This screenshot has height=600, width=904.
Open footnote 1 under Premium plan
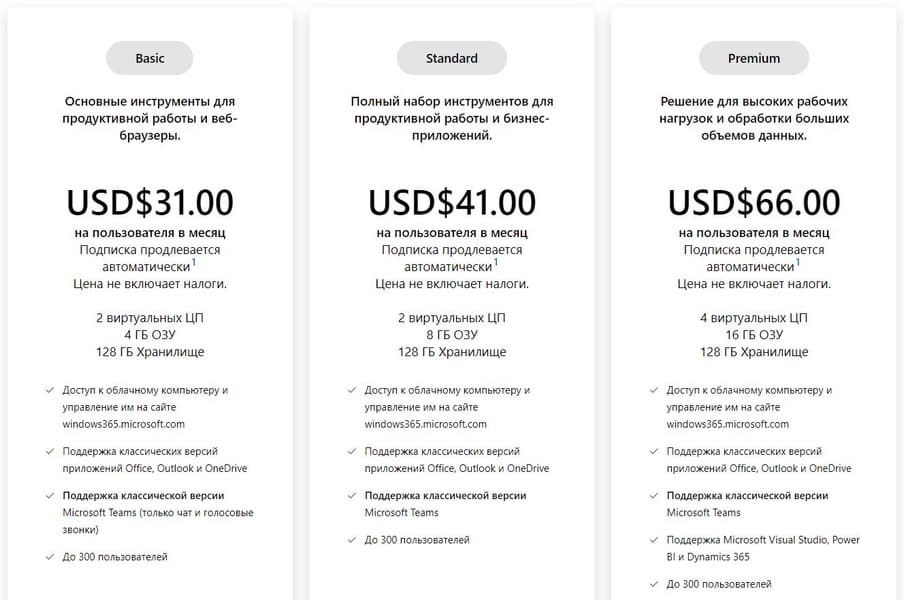click(x=798, y=263)
